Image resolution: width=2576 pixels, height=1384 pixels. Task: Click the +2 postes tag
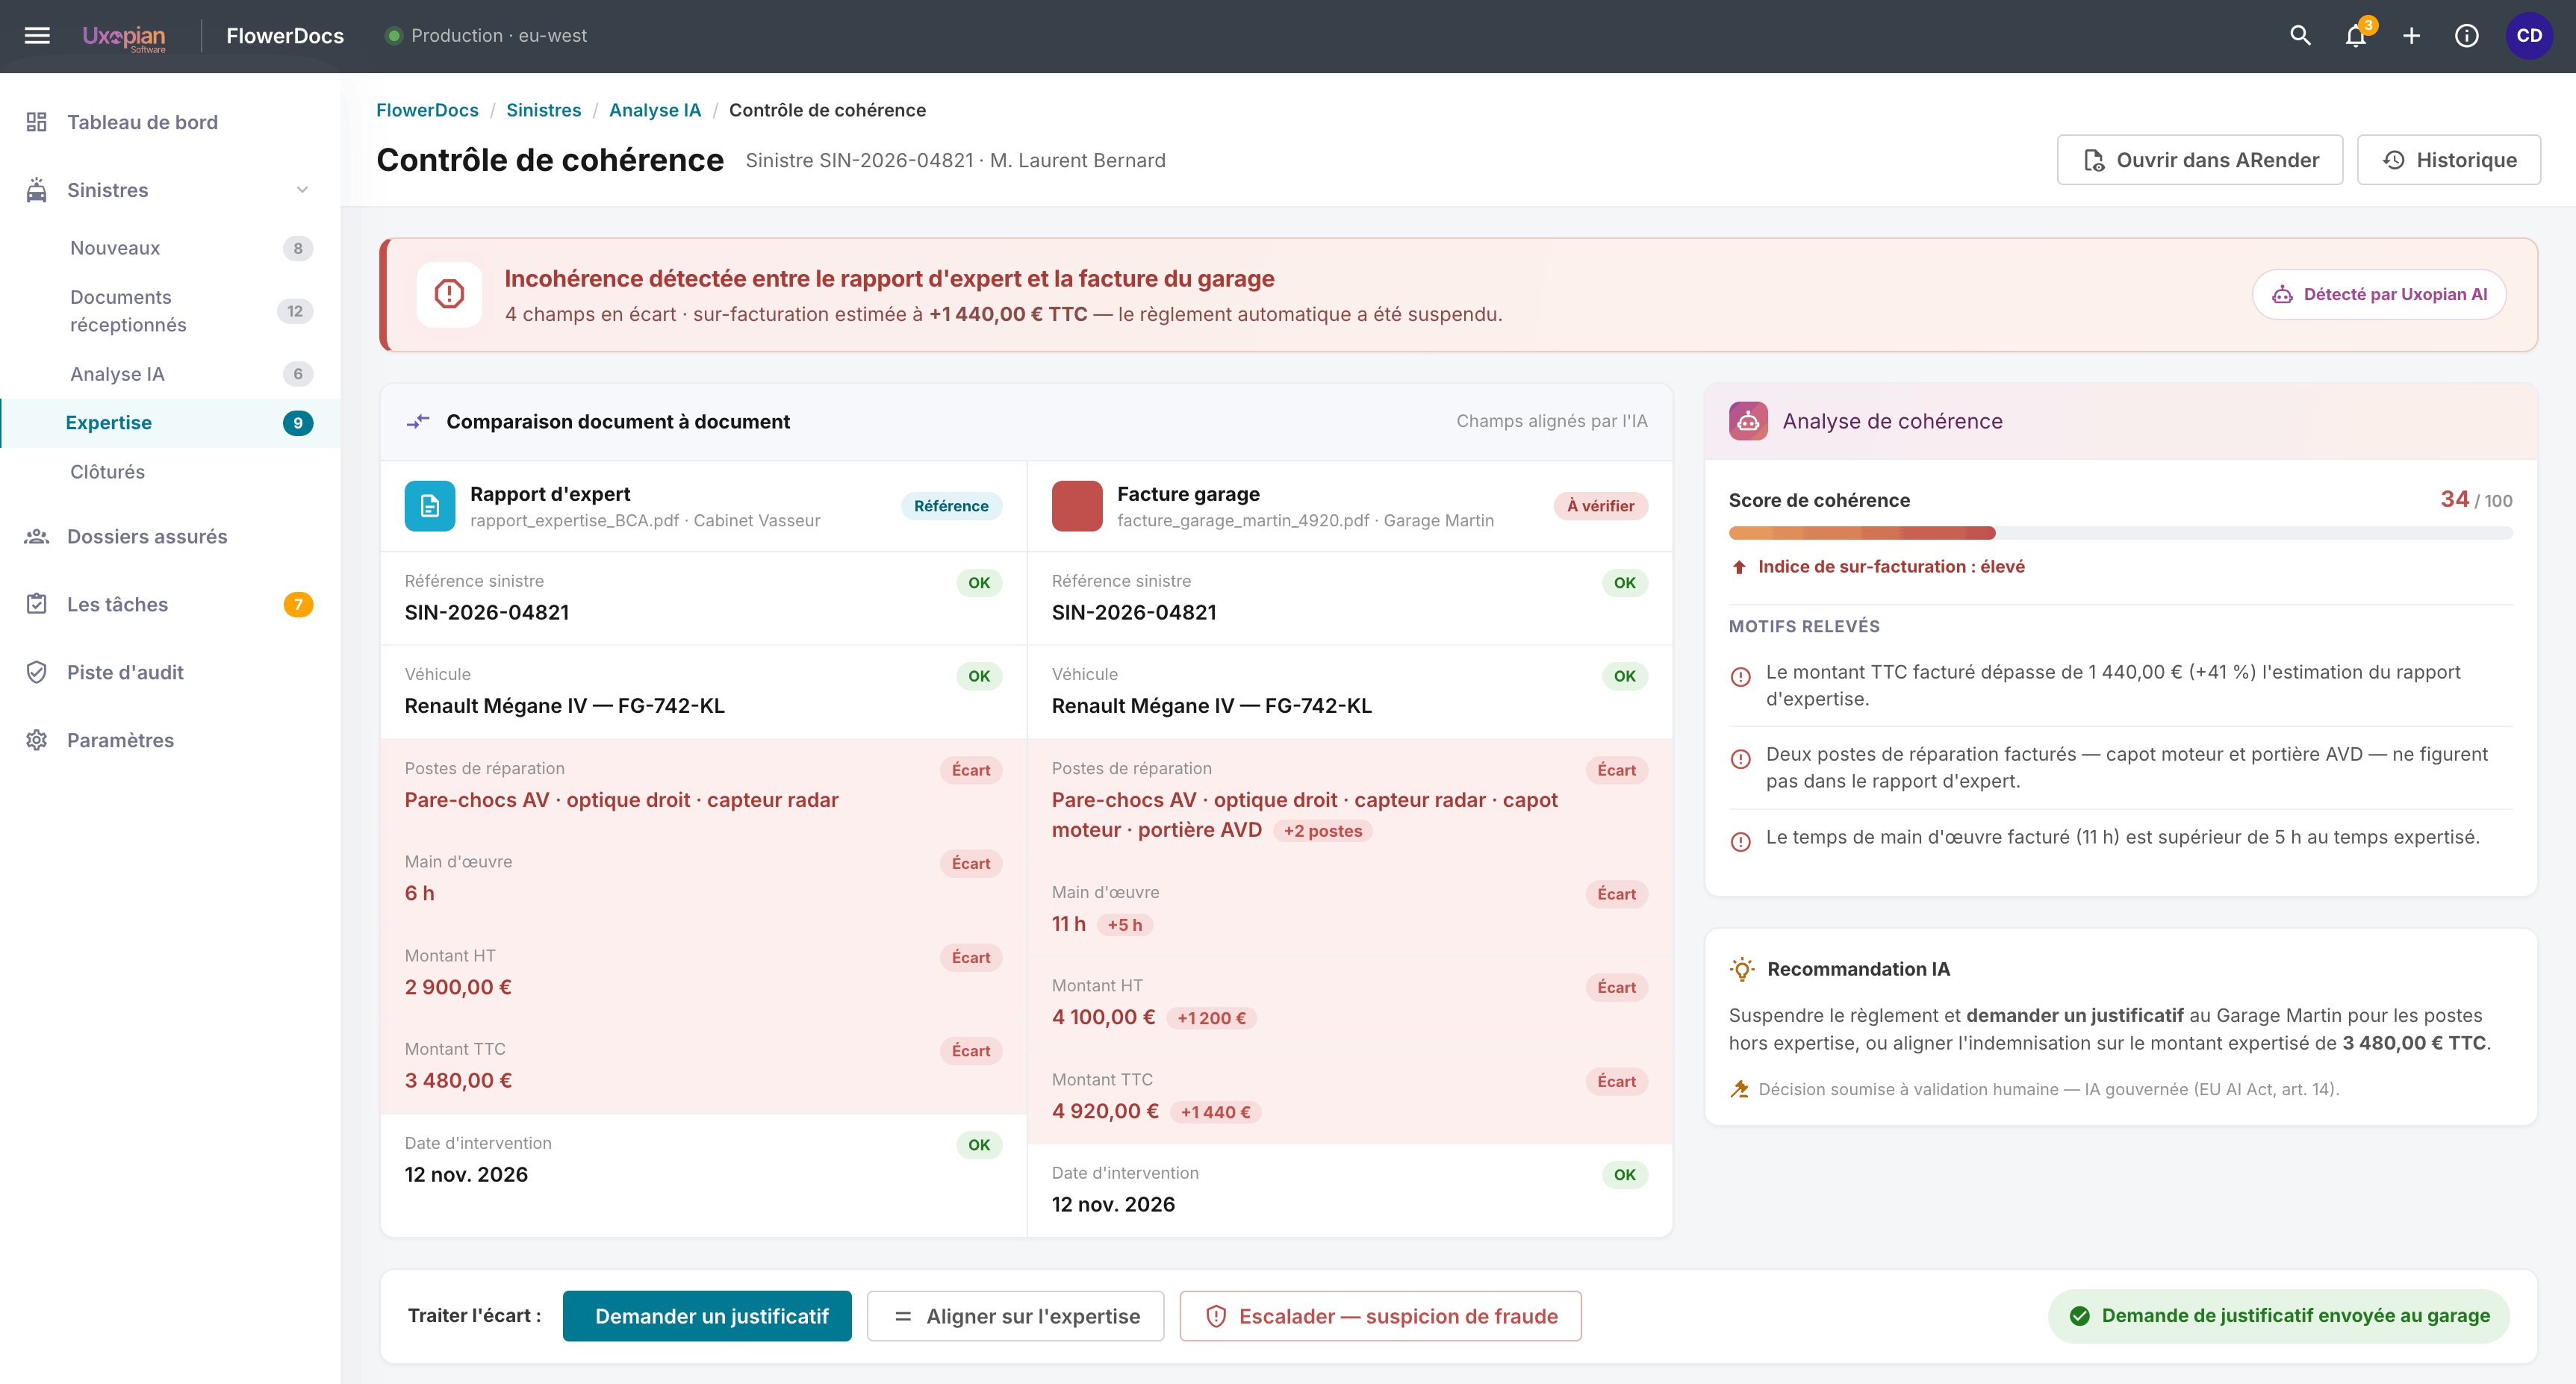pyautogui.click(x=1322, y=831)
